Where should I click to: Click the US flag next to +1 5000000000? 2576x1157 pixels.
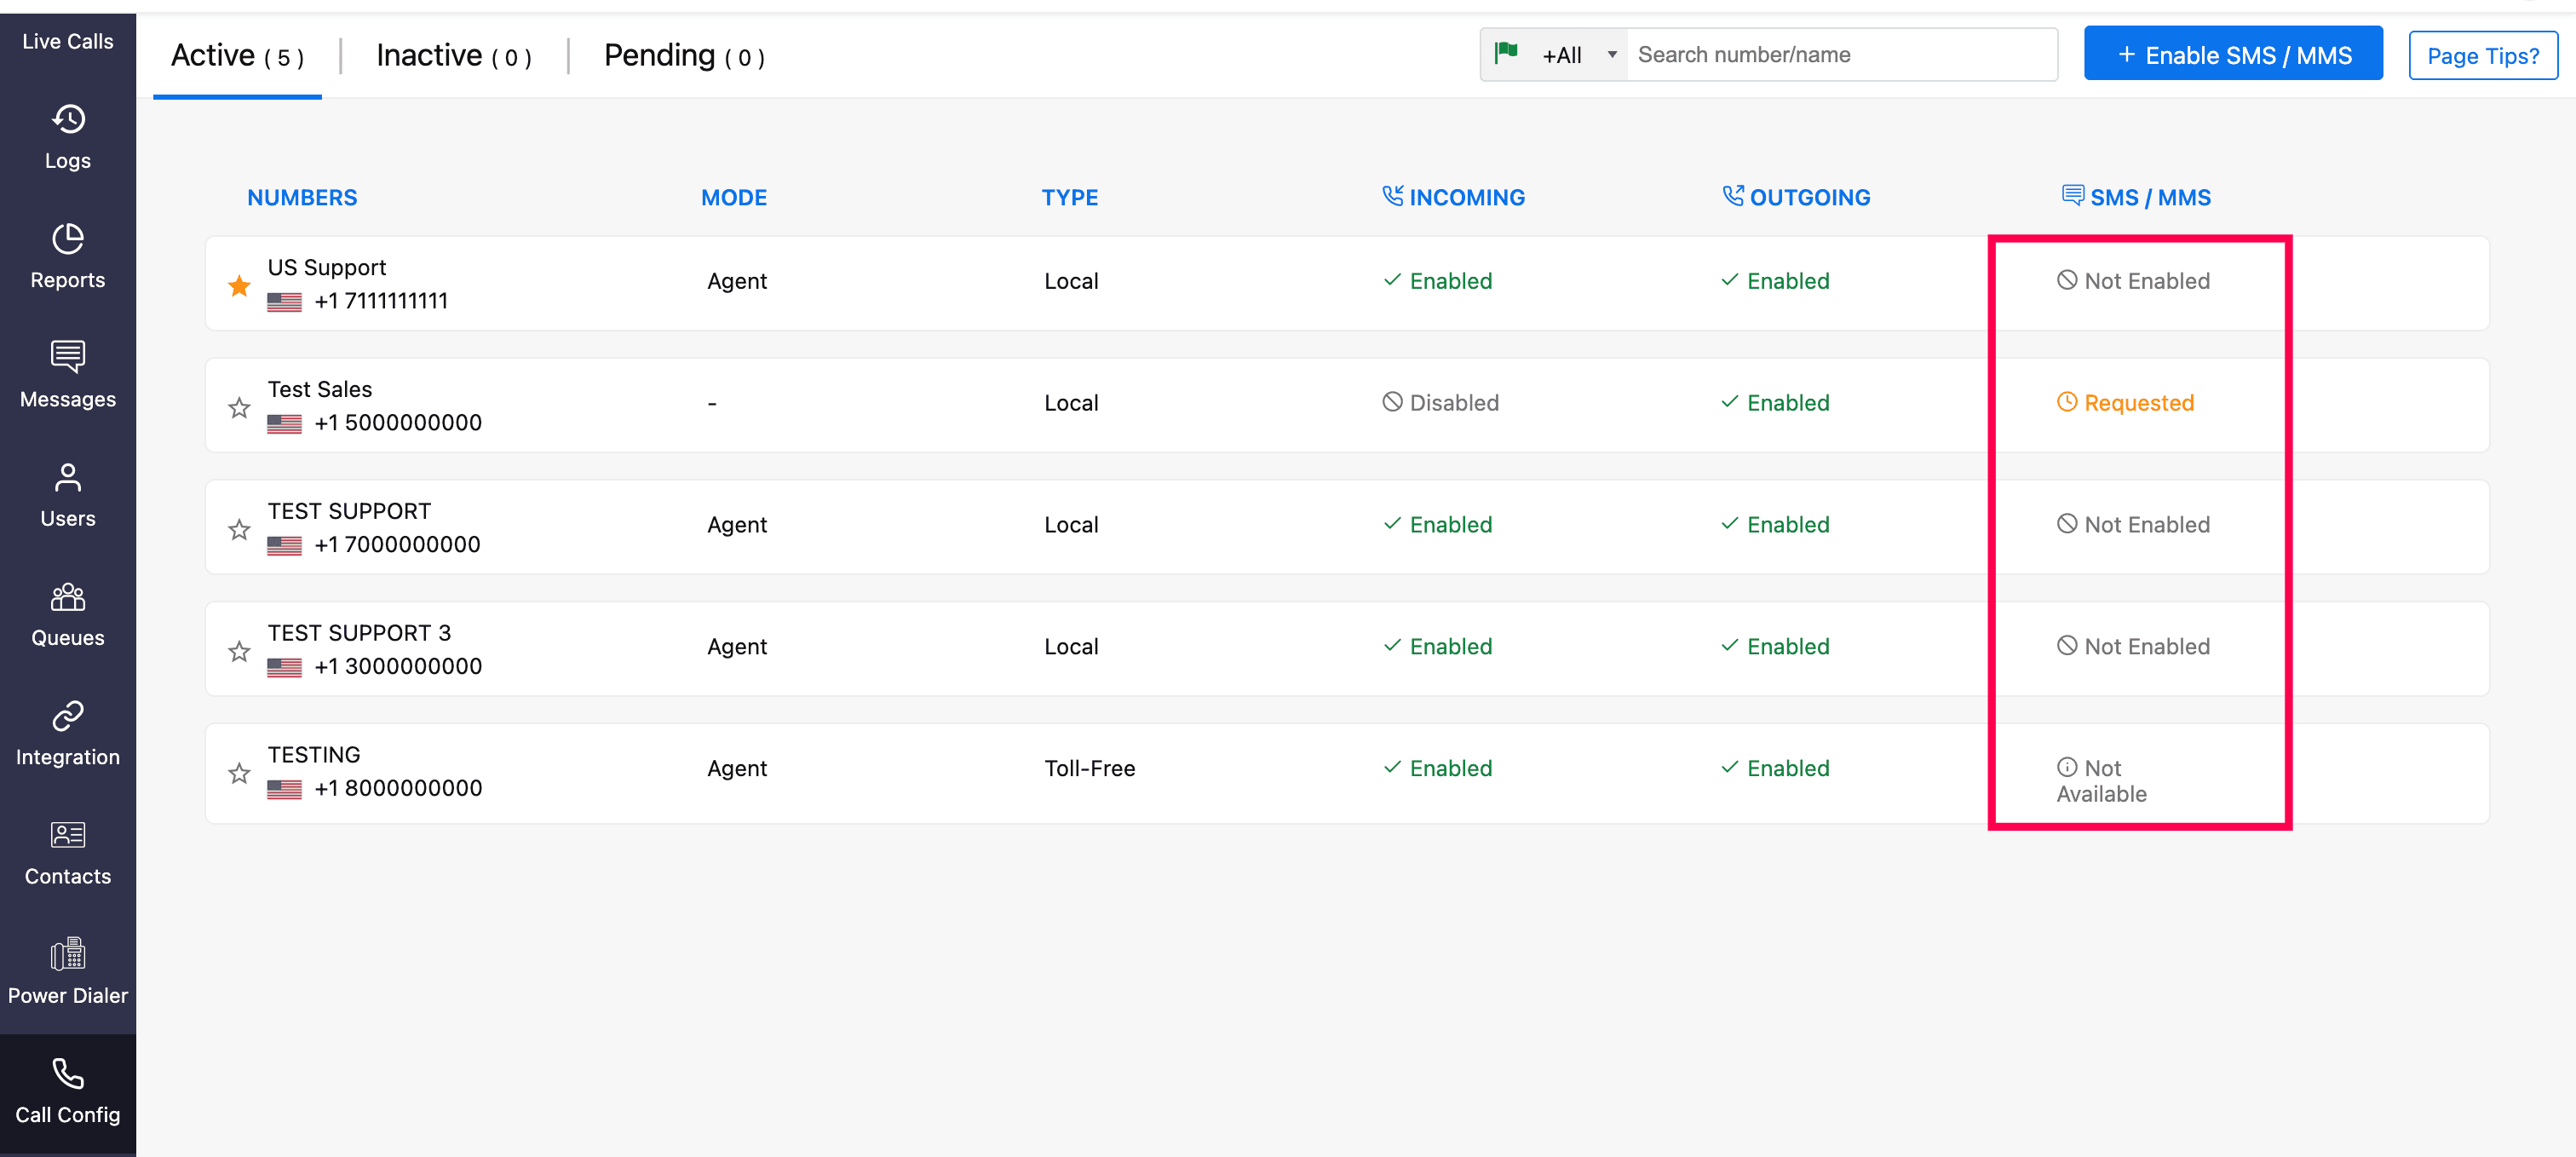point(284,423)
